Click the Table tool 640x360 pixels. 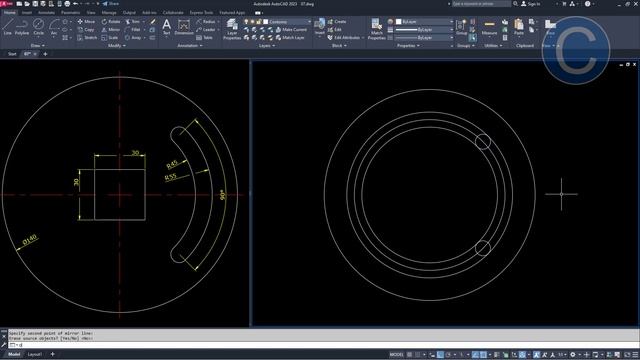tap(204, 38)
